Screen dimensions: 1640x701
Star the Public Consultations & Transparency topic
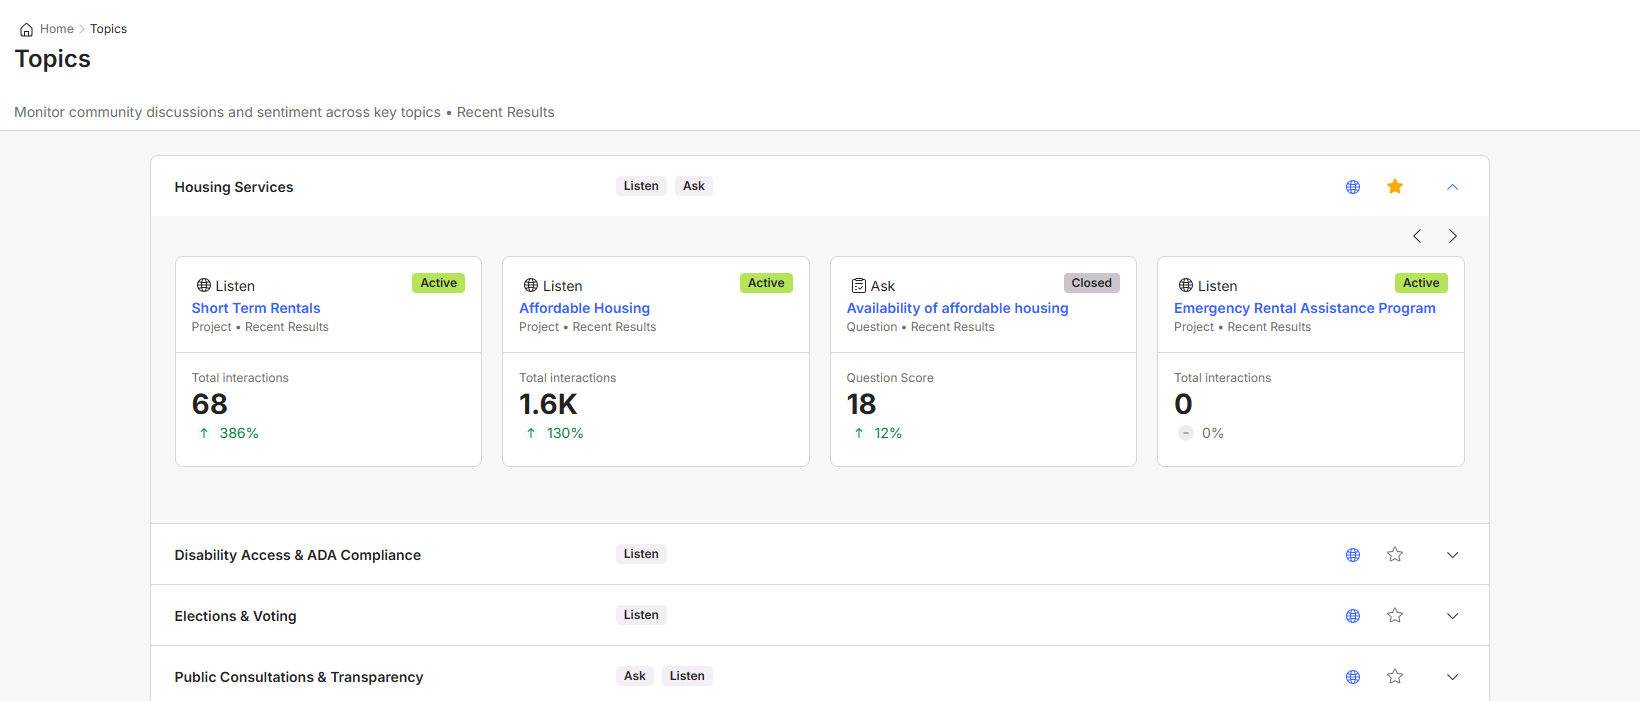click(x=1395, y=677)
